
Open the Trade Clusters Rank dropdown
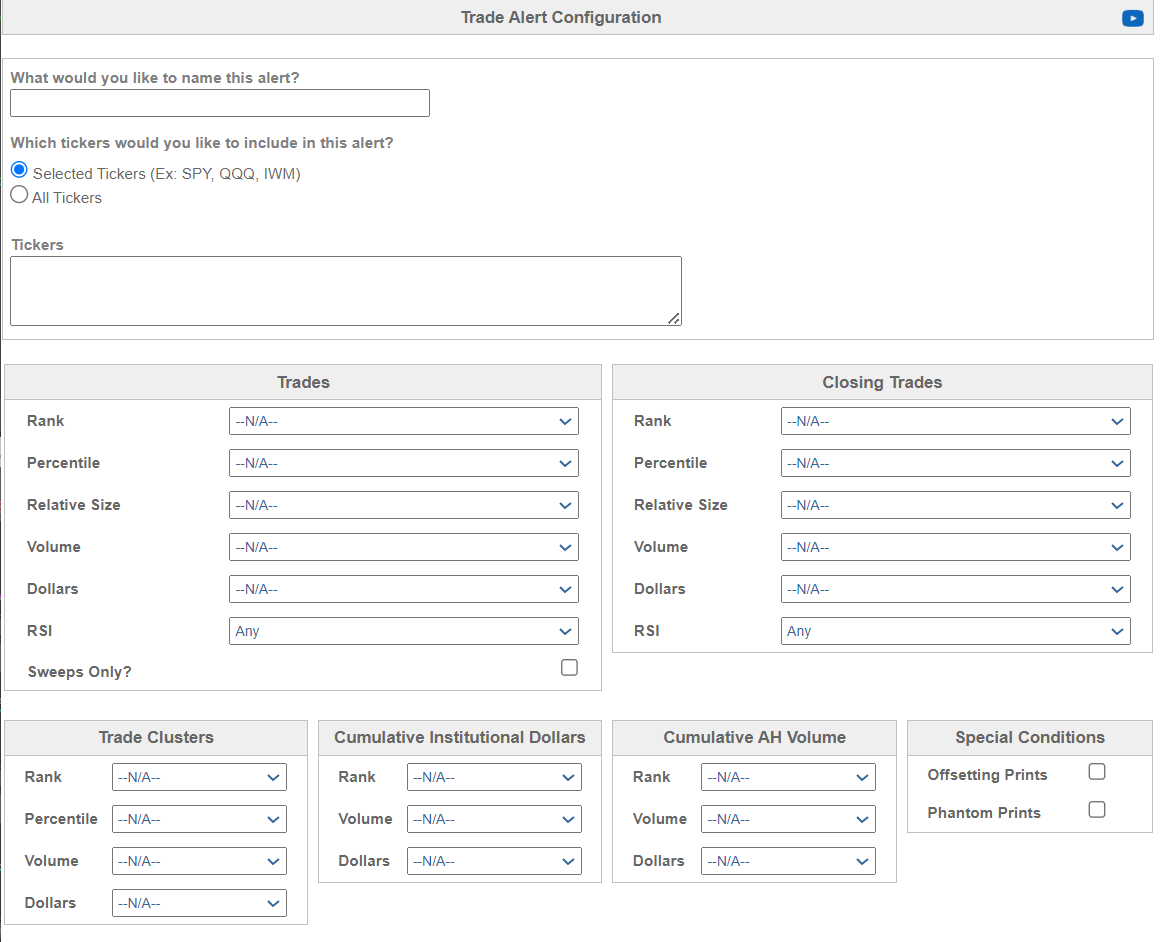click(199, 777)
